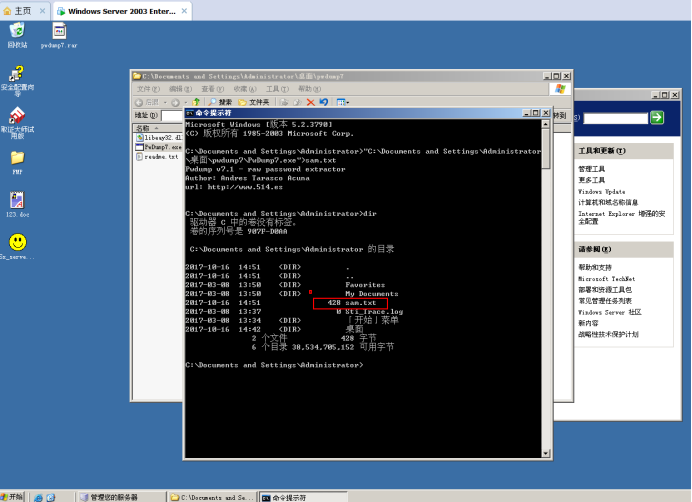Click the Move To icon in Explorer toolbar
Viewport: 692px width, 502px height.
(x=284, y=102)
